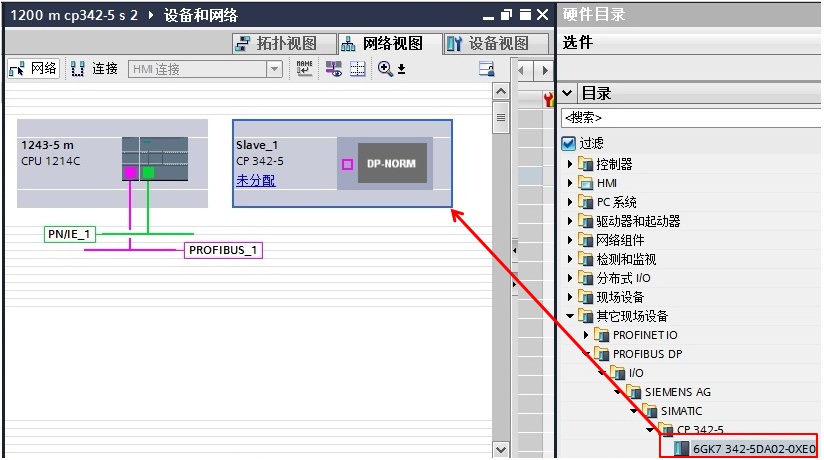Open the zoom level dropdown arrow
This screenshot has width=824, height=460.
click(401, 69)
